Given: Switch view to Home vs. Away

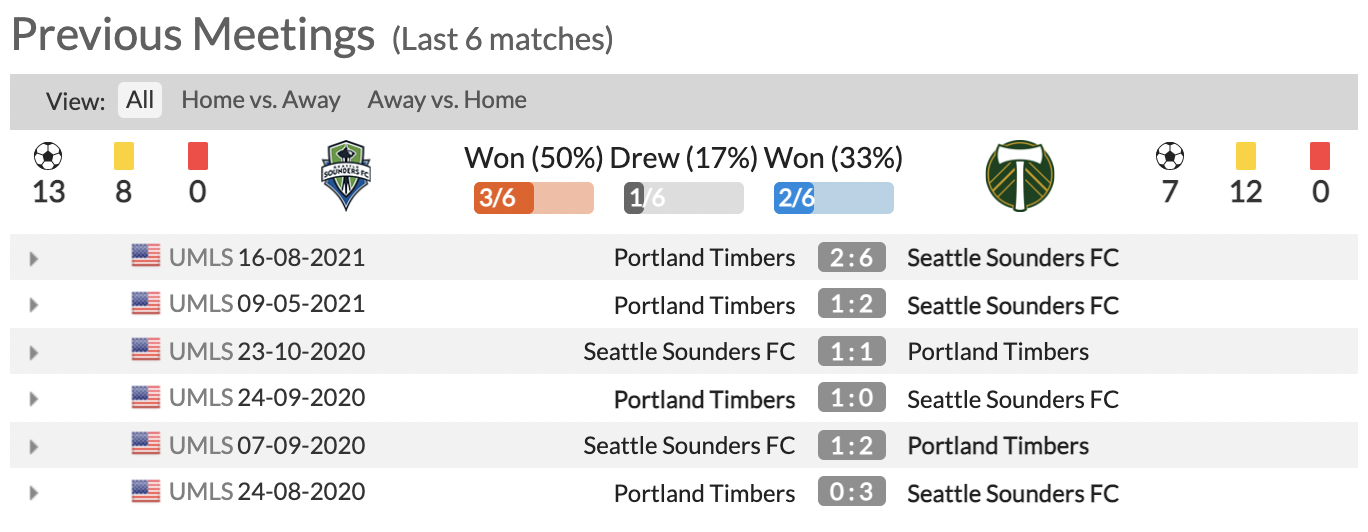Looking at the screenshot, I should coord(261,100).
